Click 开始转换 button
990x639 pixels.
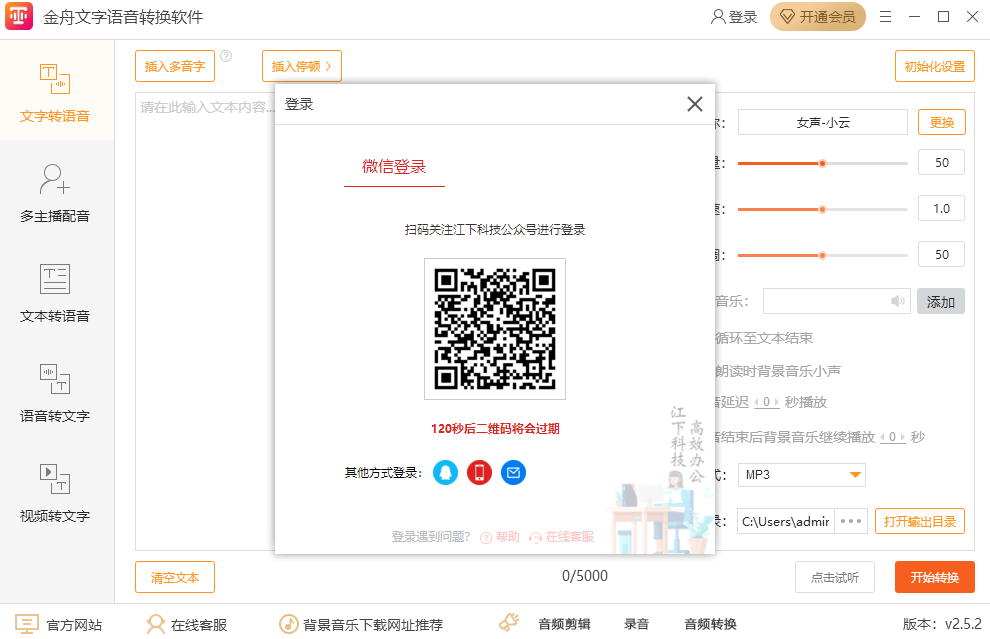pyautogui.click(x=935, y=577)
